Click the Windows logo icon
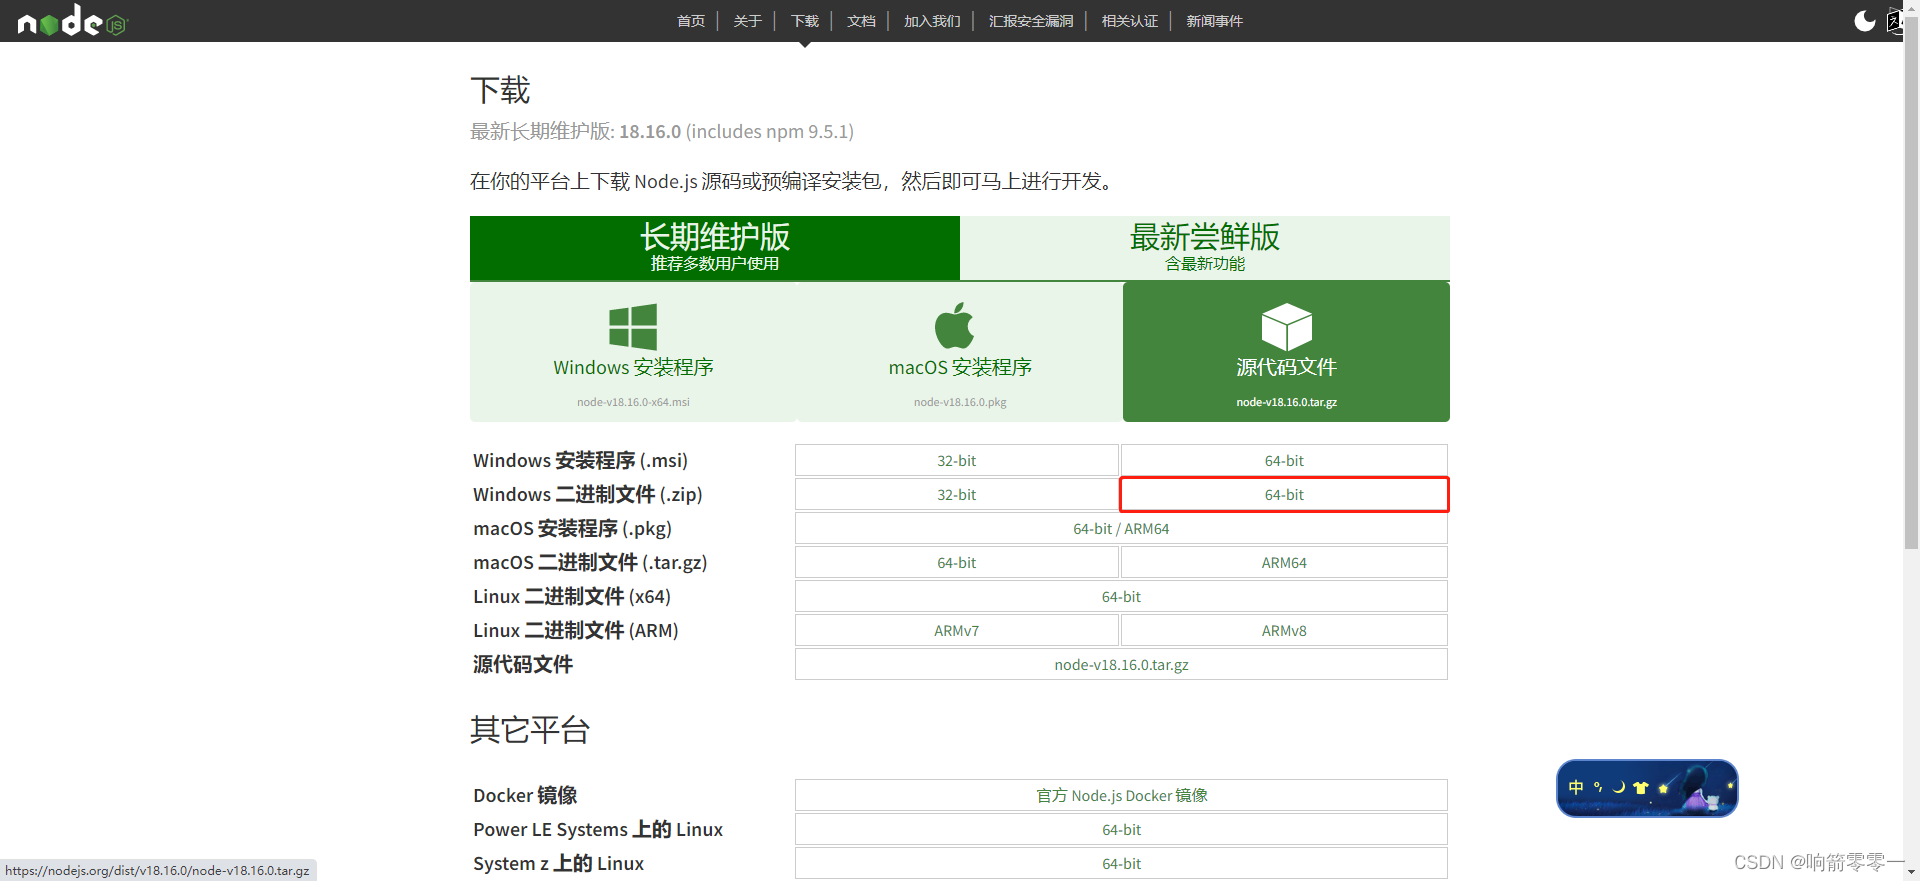The height and width of the screenshot is (881, 1920). tap(633, 326)
